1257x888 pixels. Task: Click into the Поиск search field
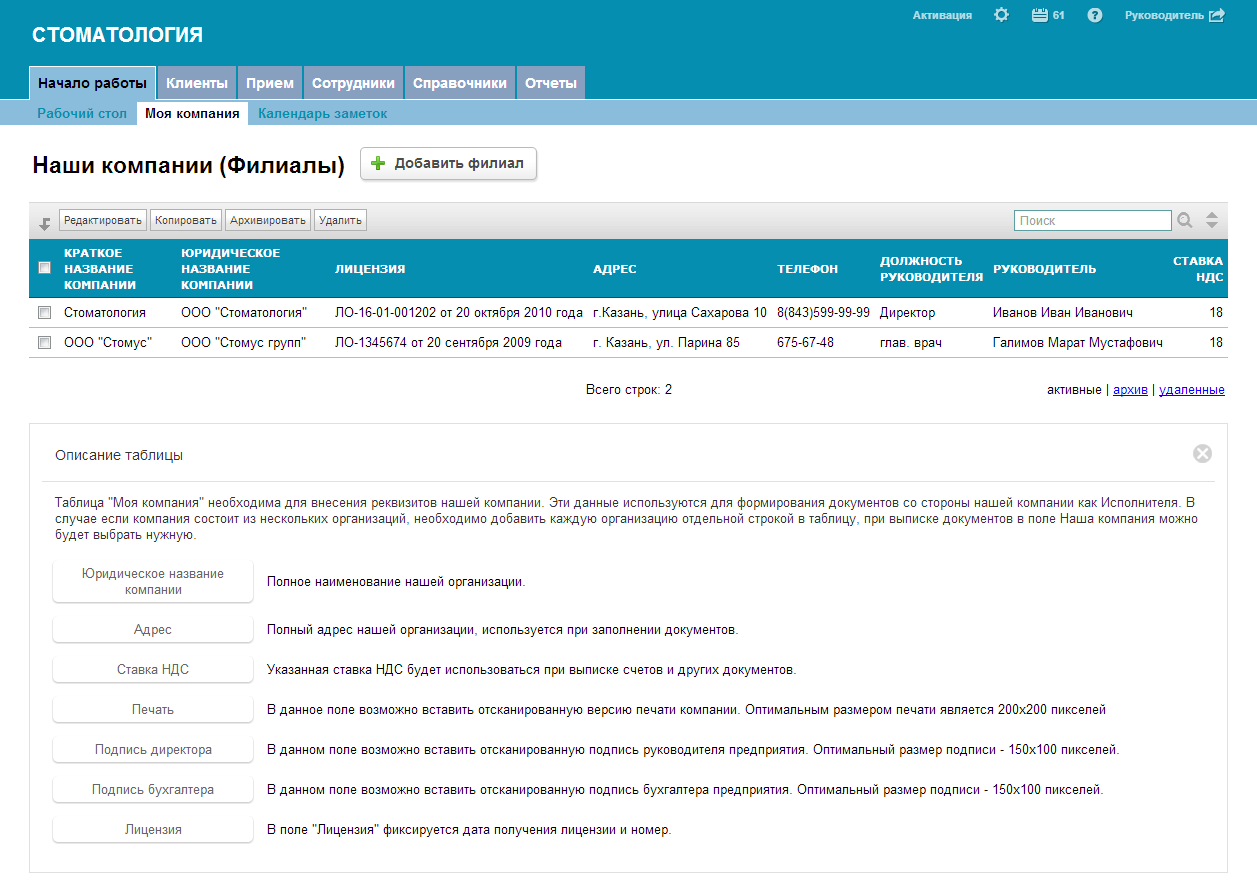1092,221
